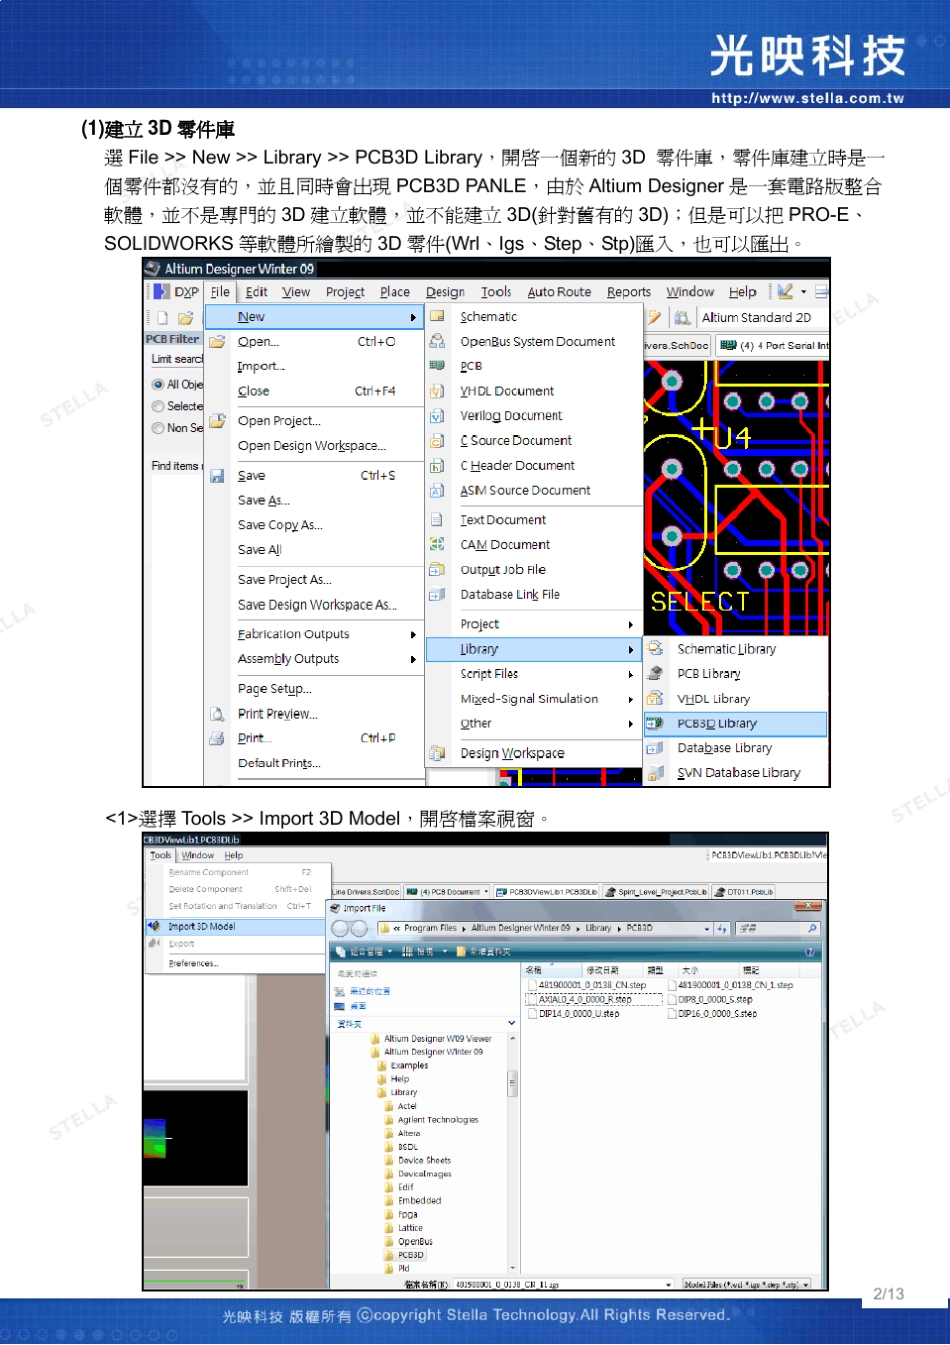
Task: Choose Save Project As in File menu
Action: [284, 580]
